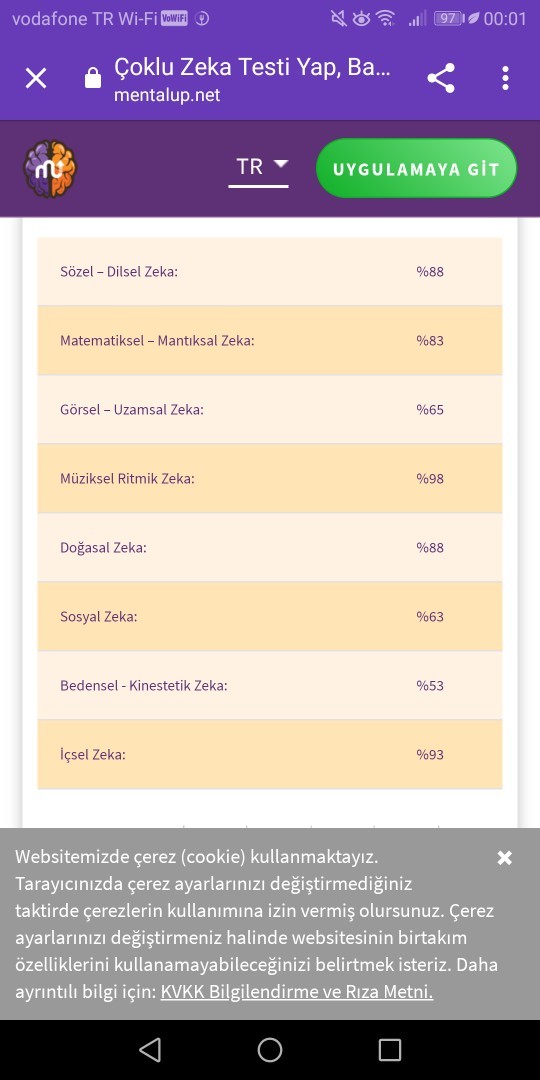Screen dimensions: 540x1080
Task: Open KVKK Bilgilendirme ve Rıza Metni link
Action: click(x=297, y=992)
